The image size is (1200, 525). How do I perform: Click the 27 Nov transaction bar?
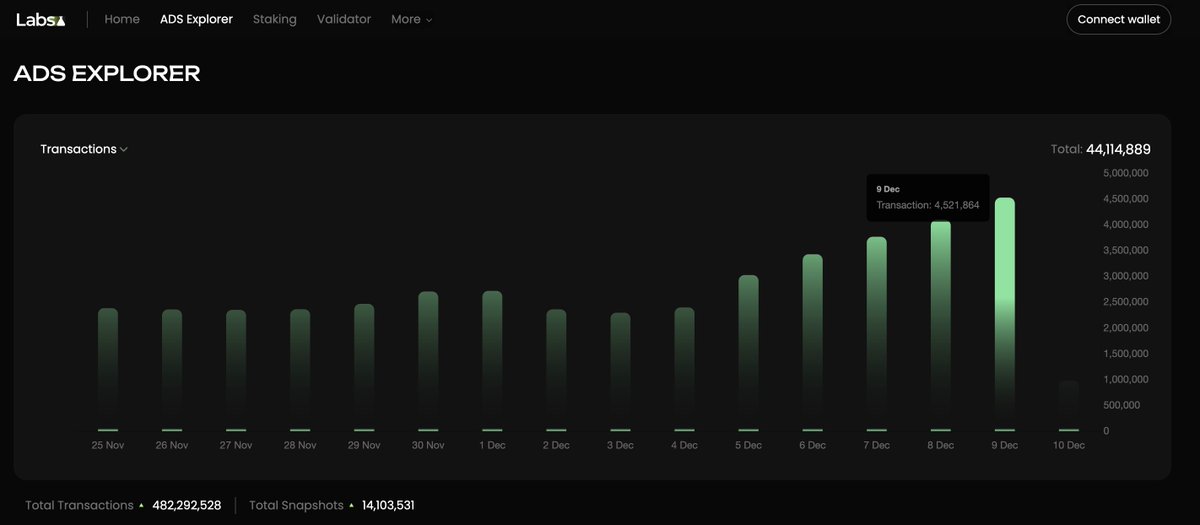pos(236,370)
